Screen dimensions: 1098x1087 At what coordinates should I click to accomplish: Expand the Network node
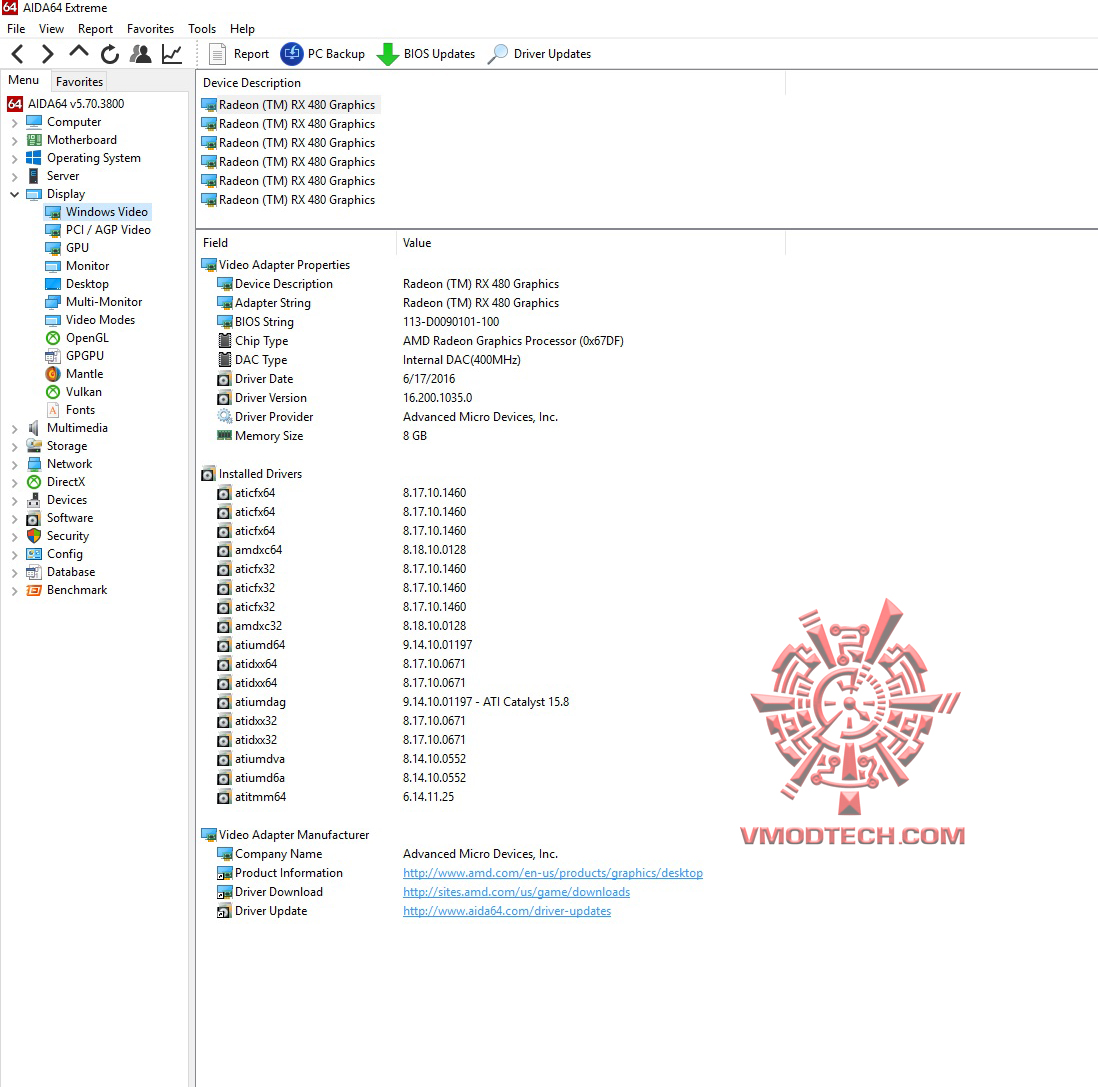(15, 464)
